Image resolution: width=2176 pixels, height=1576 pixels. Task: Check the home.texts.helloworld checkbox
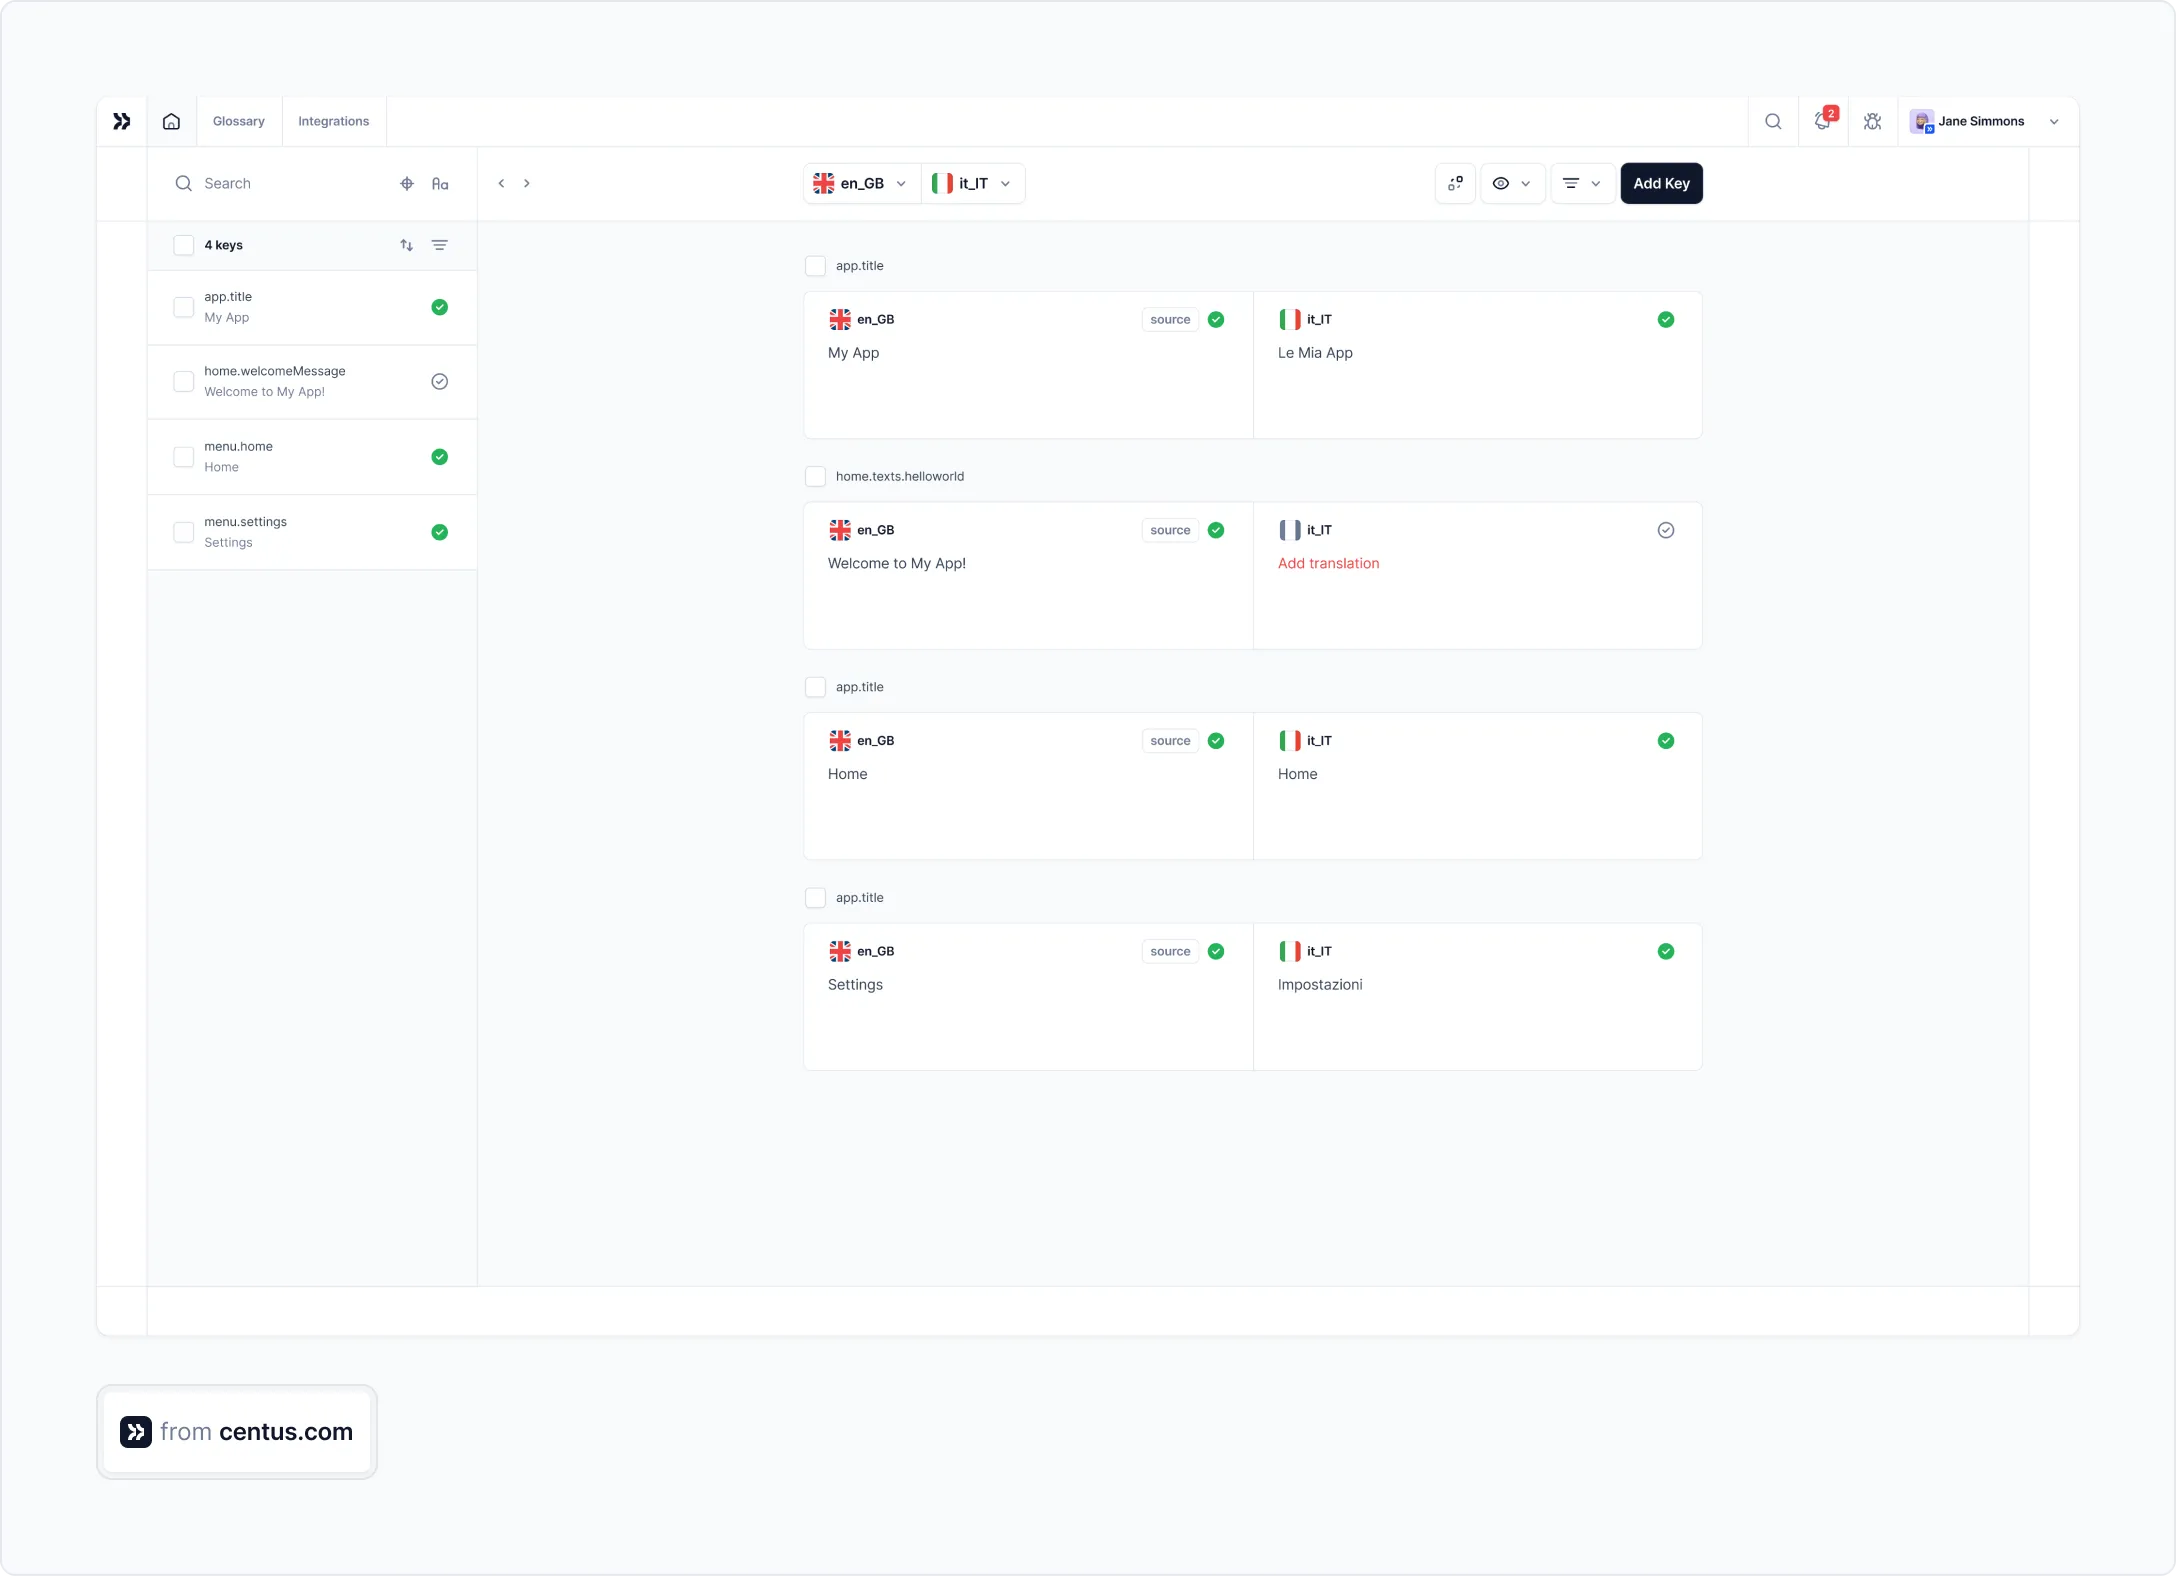(x=816, y=476)
